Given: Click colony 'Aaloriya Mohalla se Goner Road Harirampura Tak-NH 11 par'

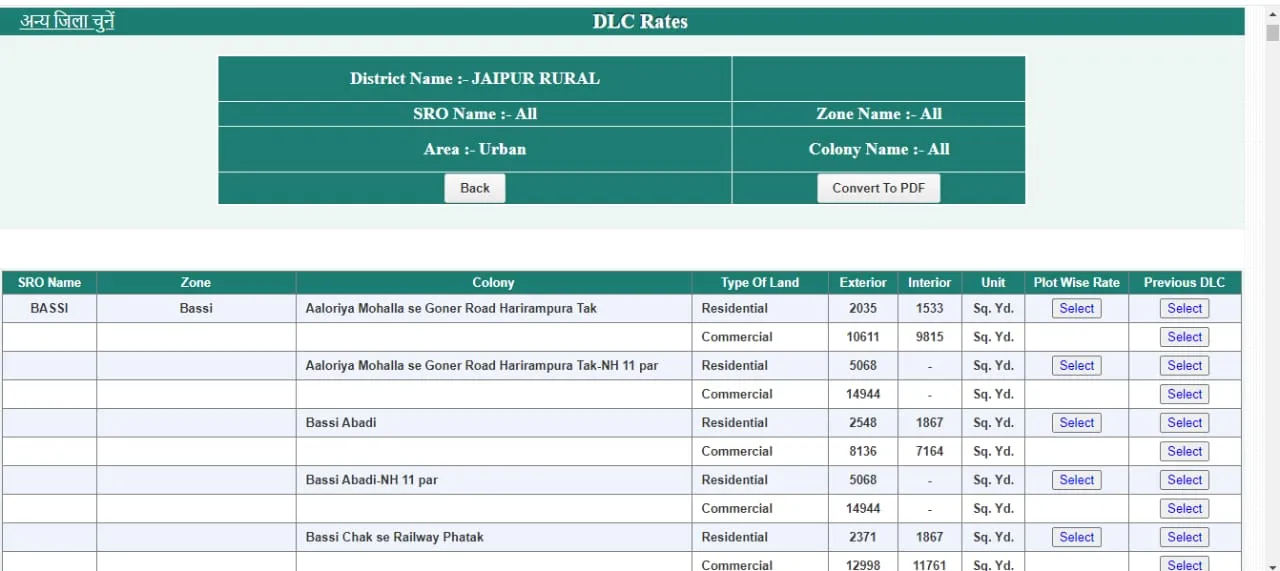Looking at the screenshot, I should pos(482,366).
